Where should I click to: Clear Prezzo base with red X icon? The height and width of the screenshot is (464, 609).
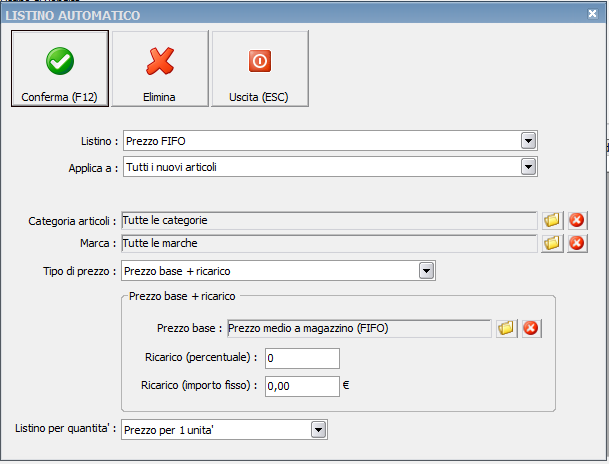point(531,328)
